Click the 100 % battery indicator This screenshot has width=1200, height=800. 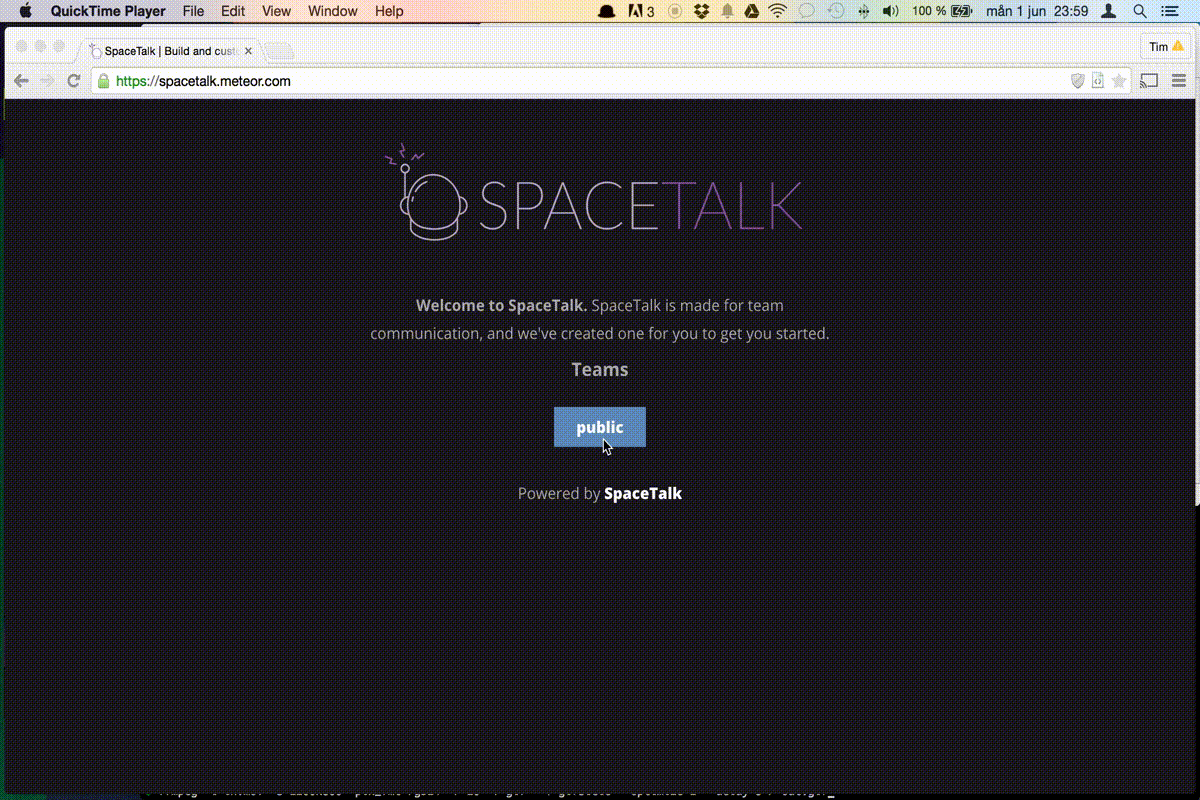941,11
